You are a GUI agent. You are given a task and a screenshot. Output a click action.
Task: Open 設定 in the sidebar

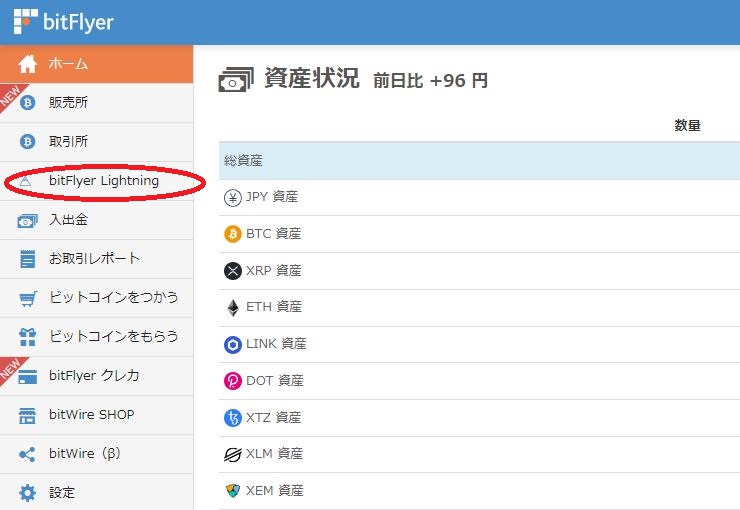(96, 492)
